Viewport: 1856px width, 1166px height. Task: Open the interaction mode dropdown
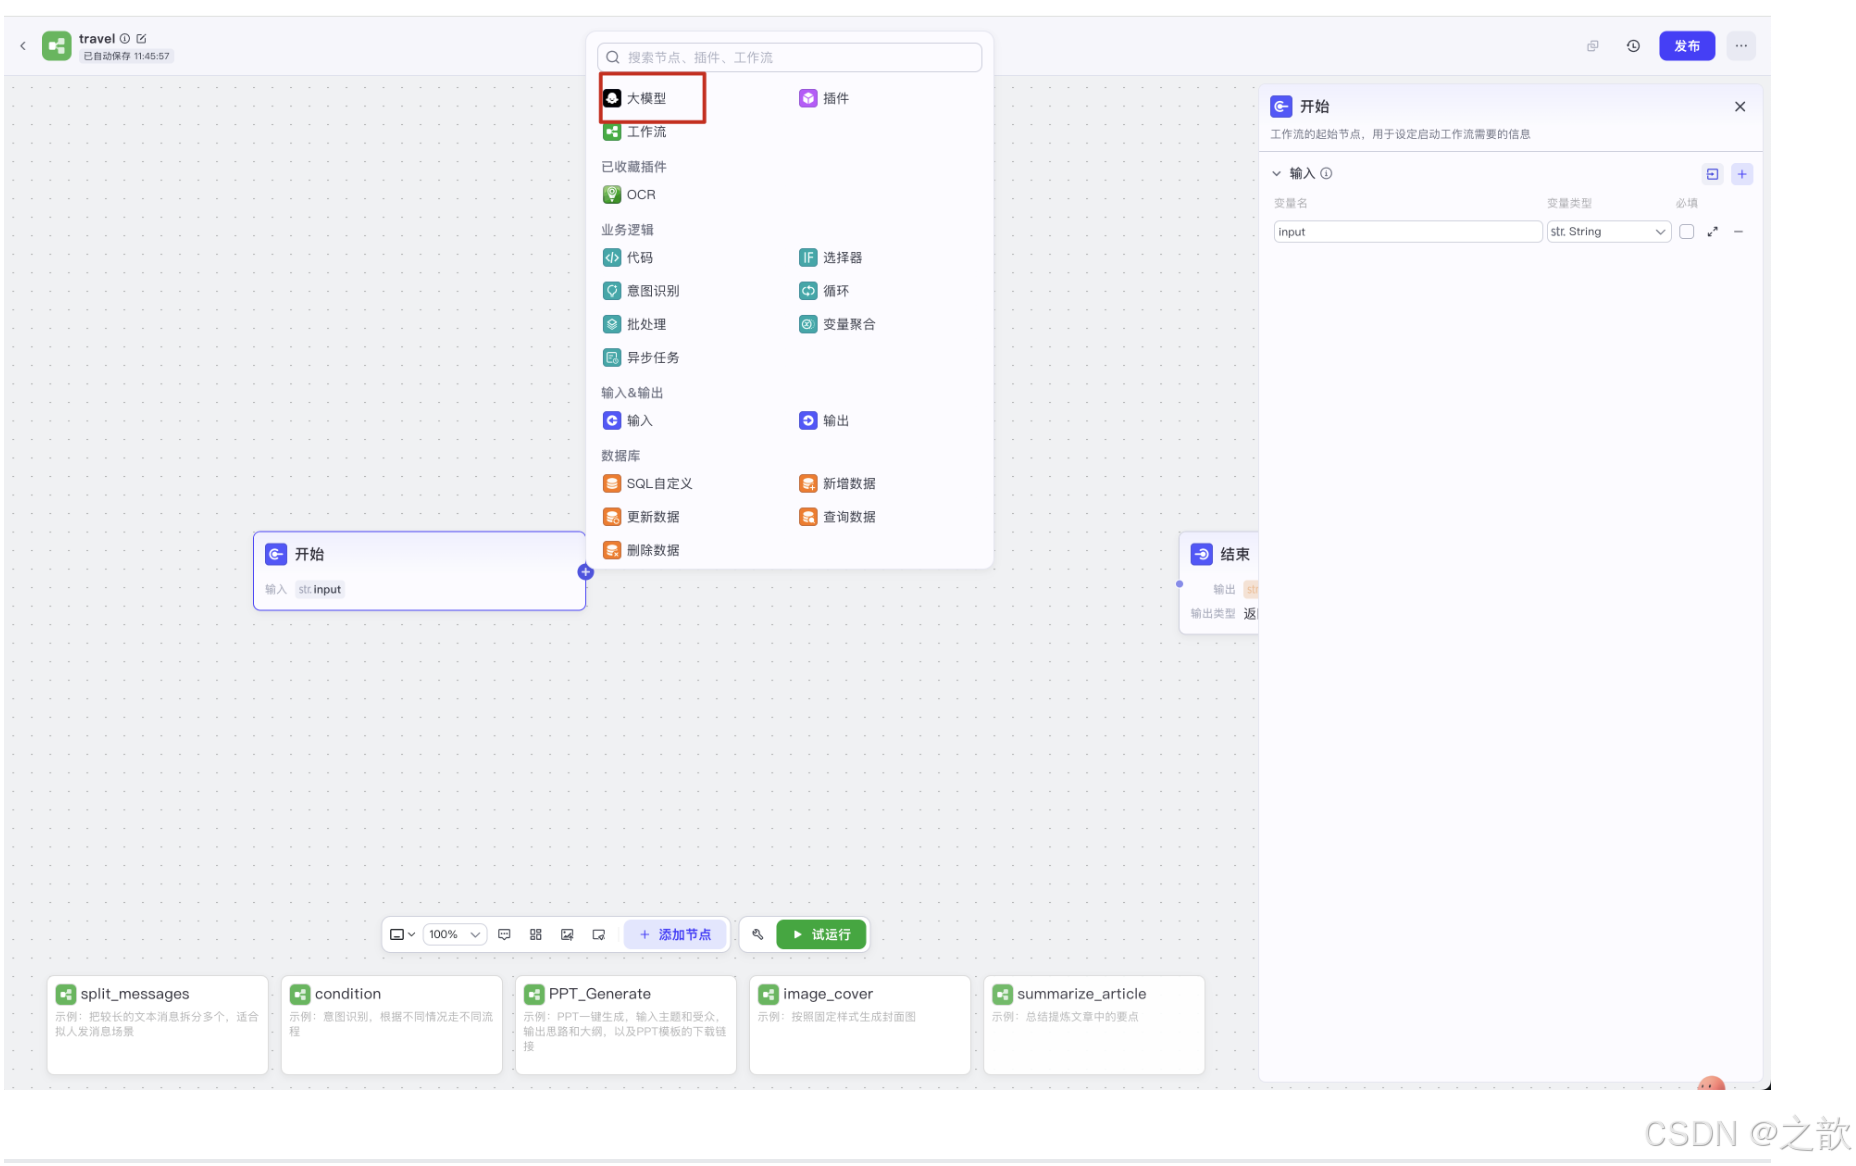point(402,935)
